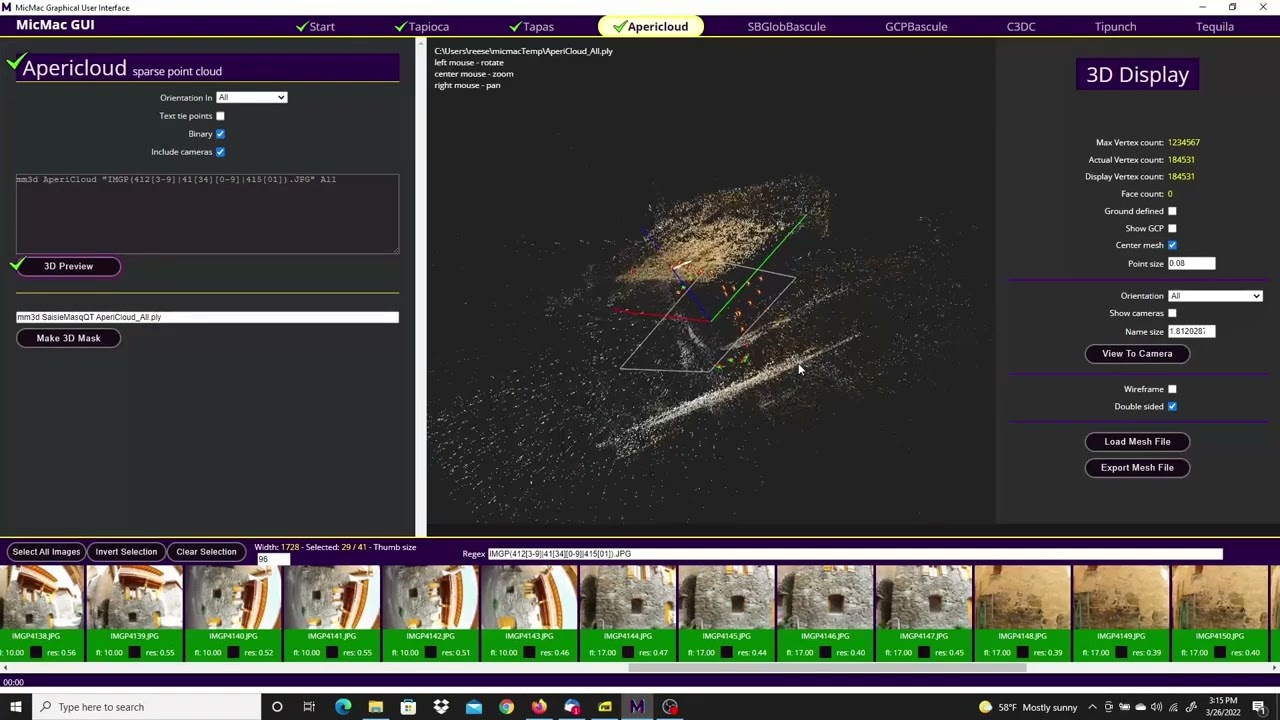Show hidden system tray icons

pyautogui.click(x=1092, y=707)
